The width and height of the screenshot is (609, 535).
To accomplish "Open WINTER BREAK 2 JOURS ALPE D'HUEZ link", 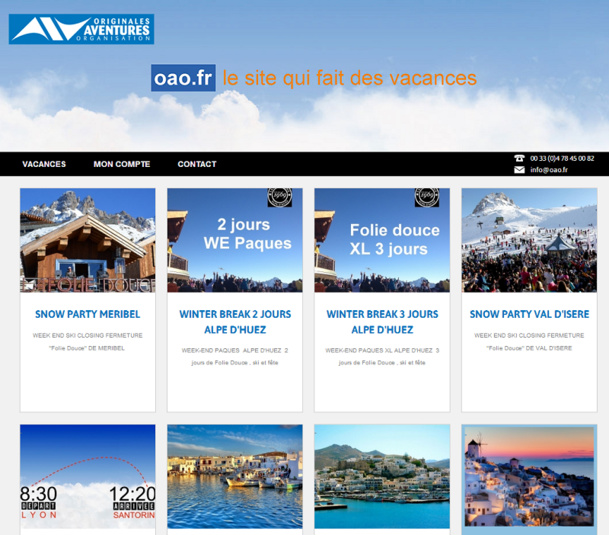I will coord(235,320).
